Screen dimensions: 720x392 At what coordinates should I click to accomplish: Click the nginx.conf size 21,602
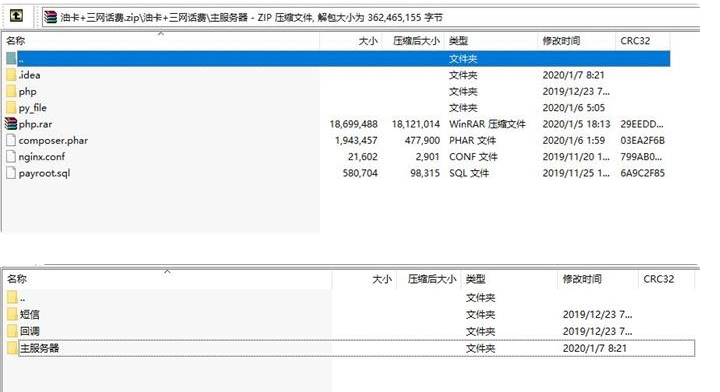tap(363, 157)
